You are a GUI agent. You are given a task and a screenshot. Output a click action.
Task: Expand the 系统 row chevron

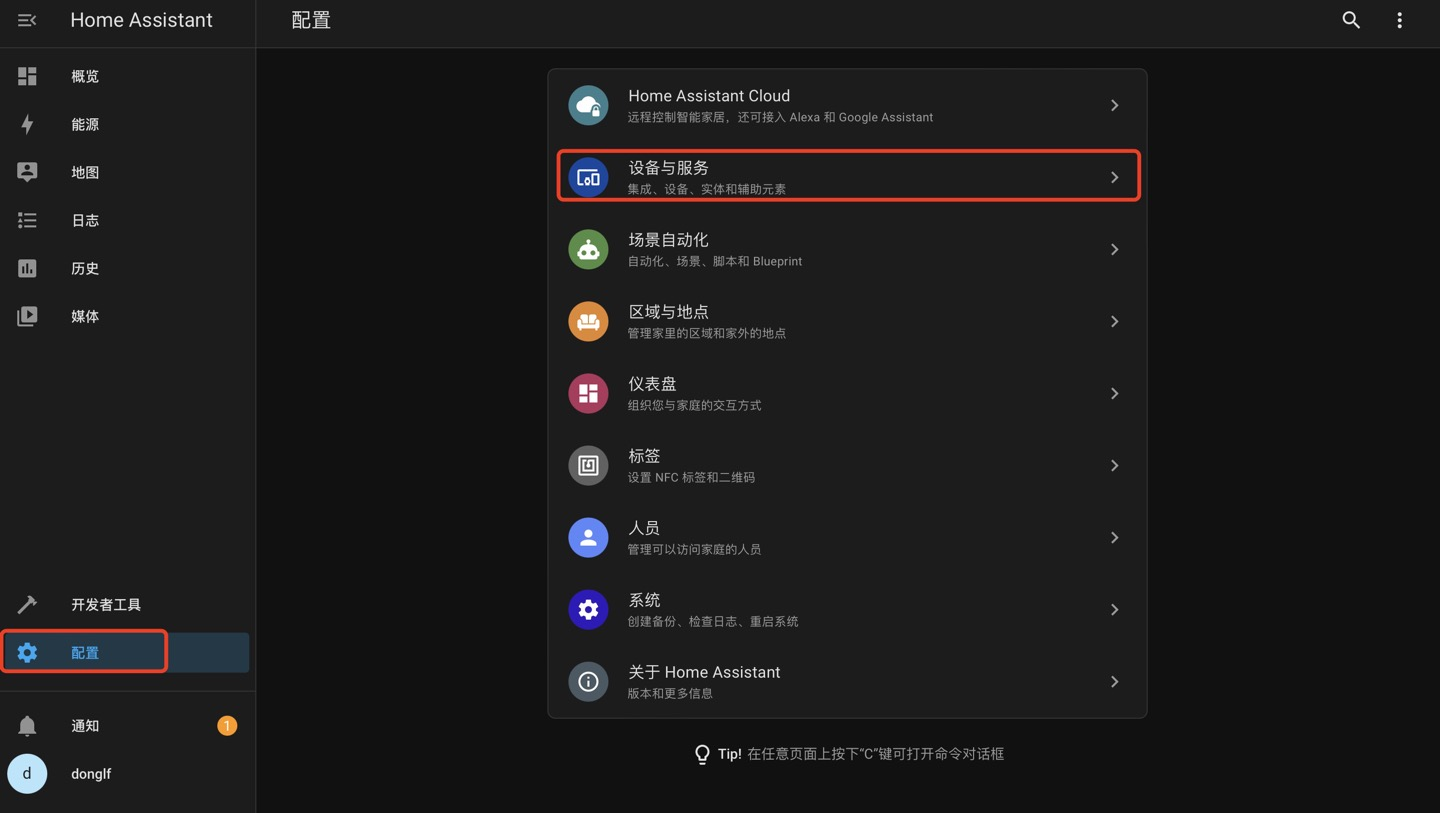pyautogui.click(x=1114, y=609)
